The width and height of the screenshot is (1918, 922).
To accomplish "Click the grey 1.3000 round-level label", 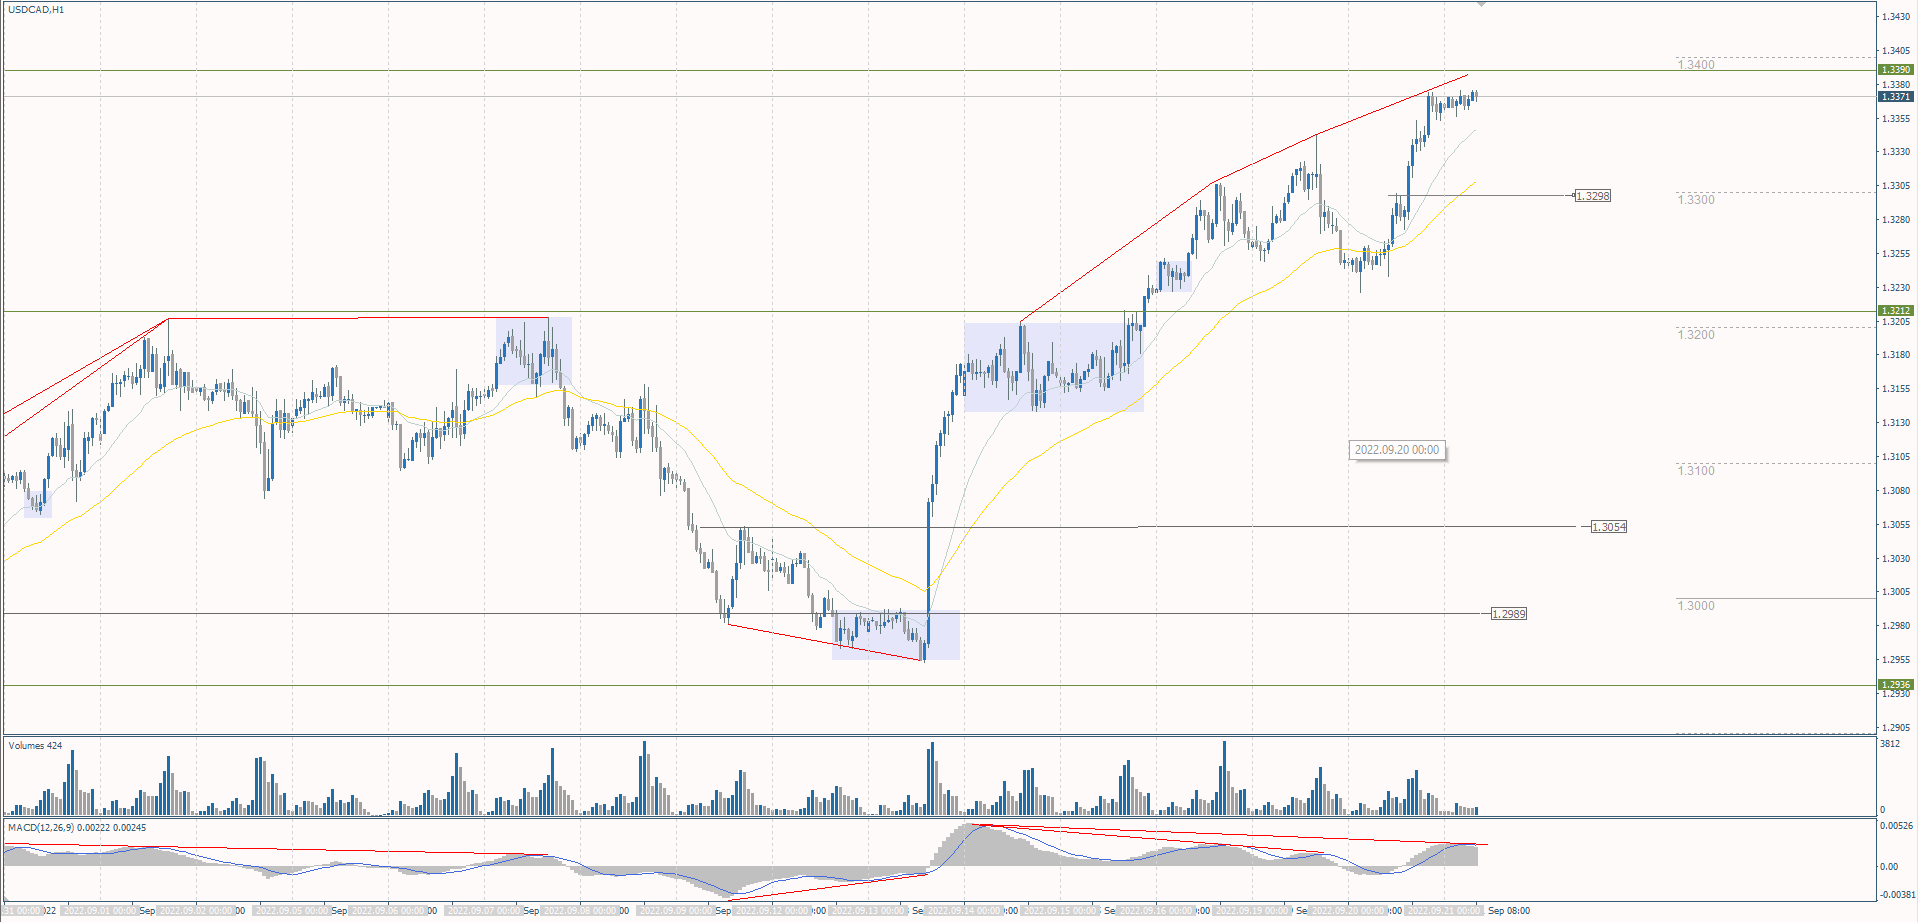I will click(1696, 606).
